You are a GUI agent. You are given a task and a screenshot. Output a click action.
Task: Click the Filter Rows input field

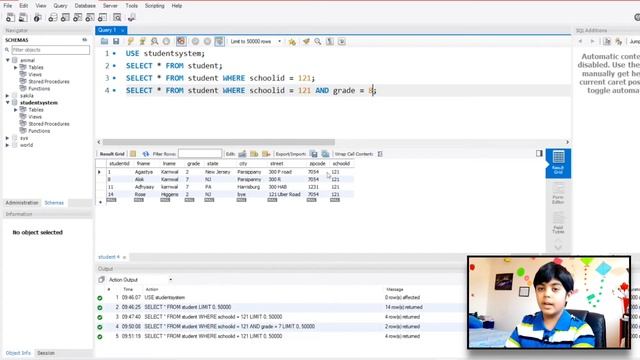[x=200, y=154]
